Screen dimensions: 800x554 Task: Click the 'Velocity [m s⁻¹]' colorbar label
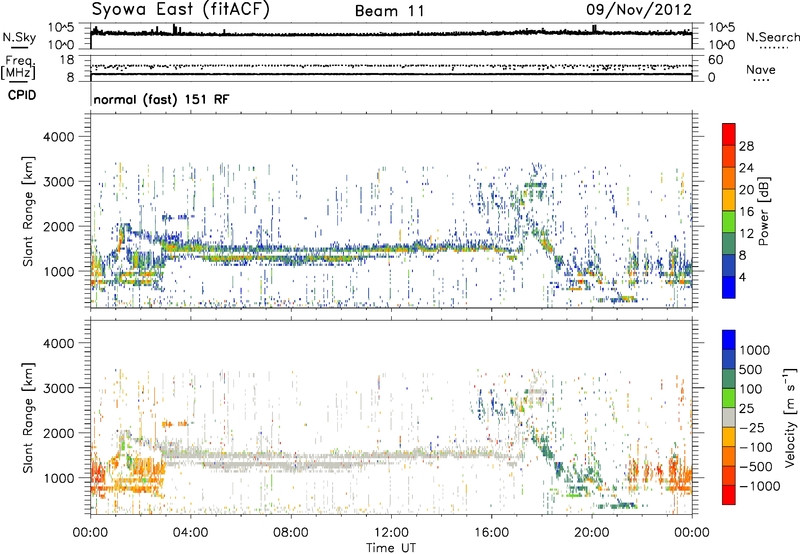[x=790, y=417]
